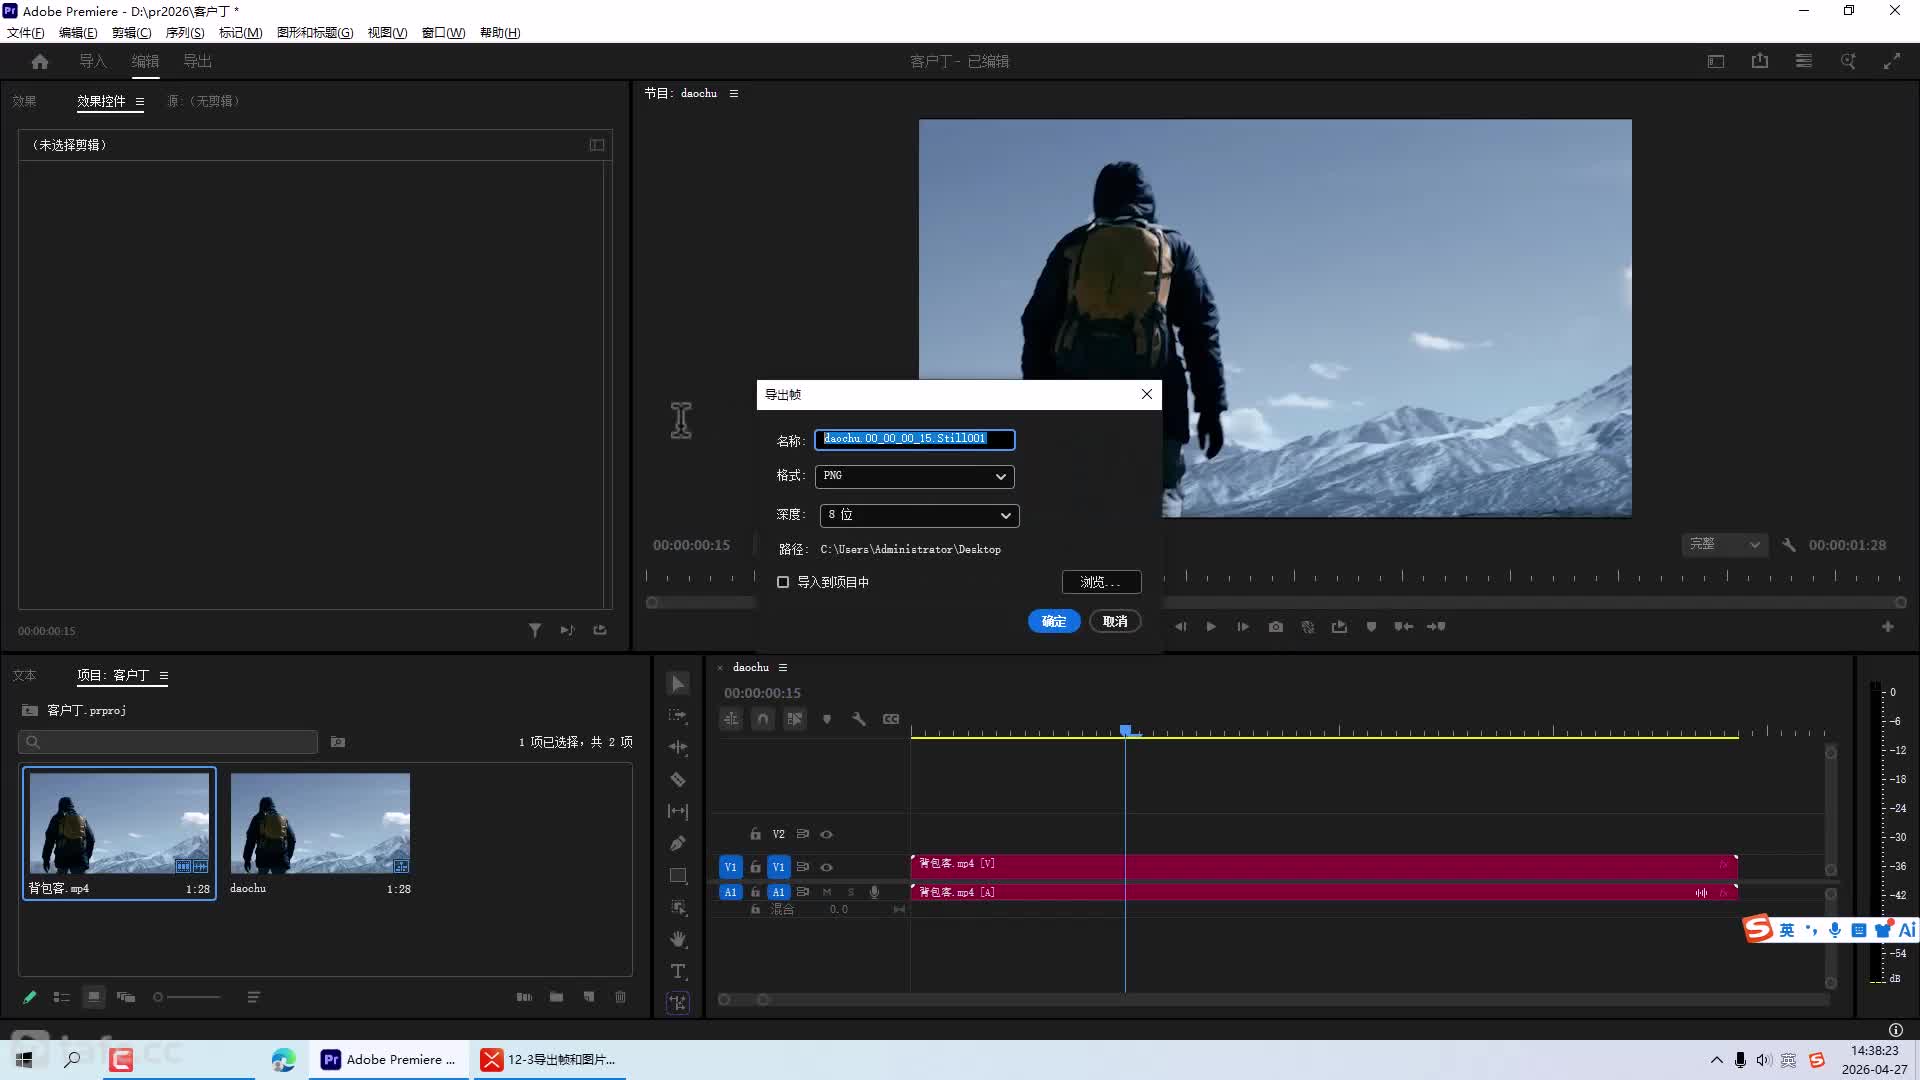This screenshot has height=1080, width=1920.
Task: Click the 名称 filename input field
Action: point(915,439)
